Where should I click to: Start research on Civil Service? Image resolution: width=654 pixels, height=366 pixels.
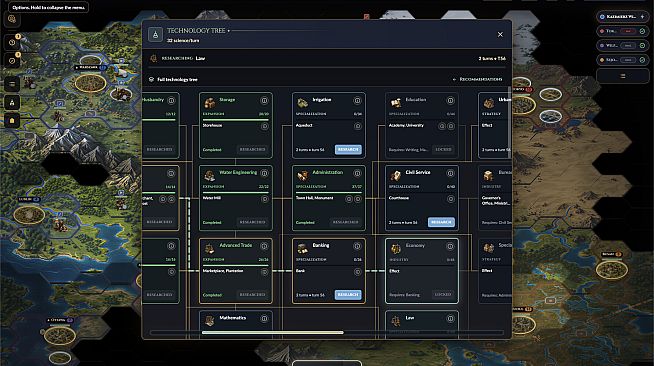441,222
